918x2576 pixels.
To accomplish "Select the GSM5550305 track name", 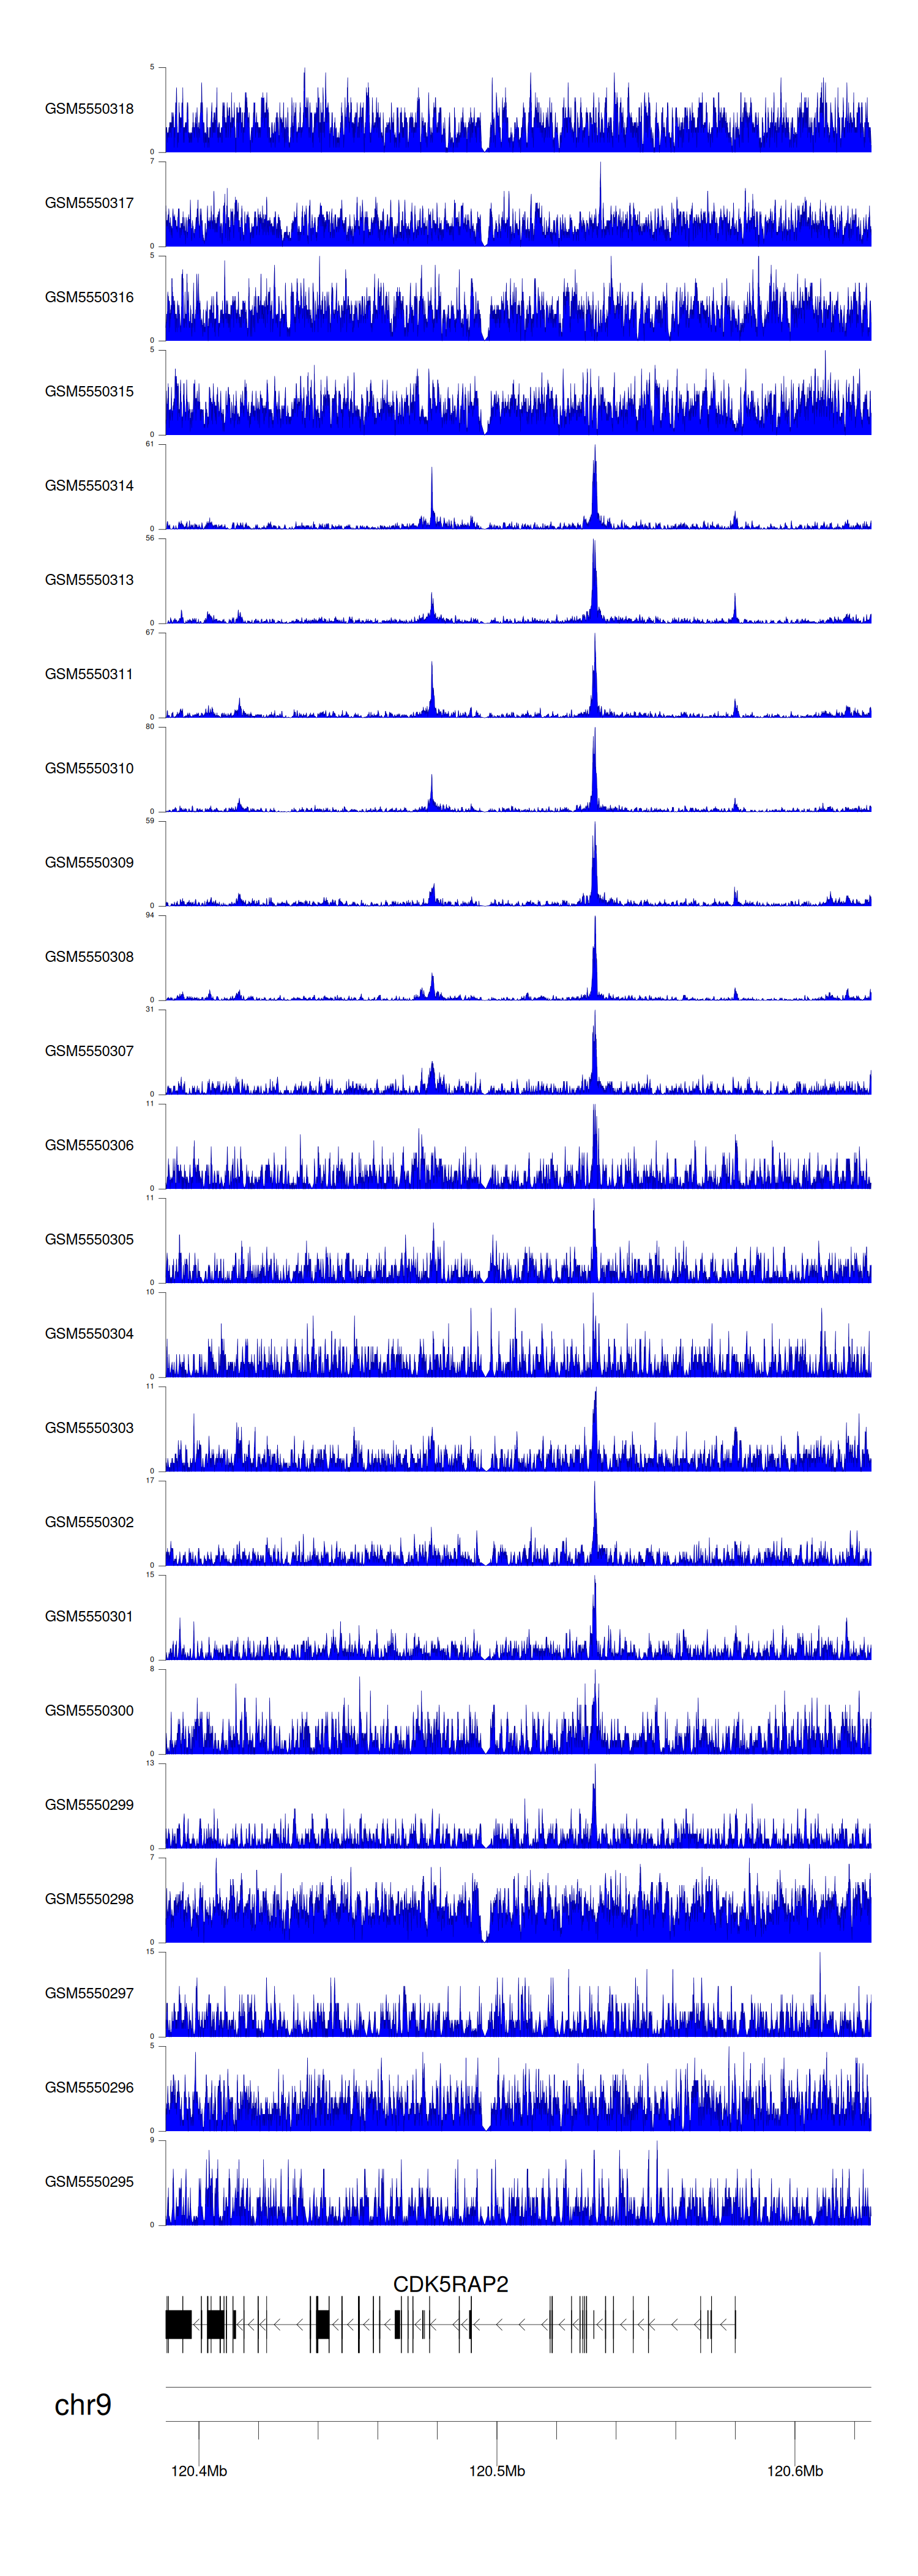I will [x=89, y=1239].
